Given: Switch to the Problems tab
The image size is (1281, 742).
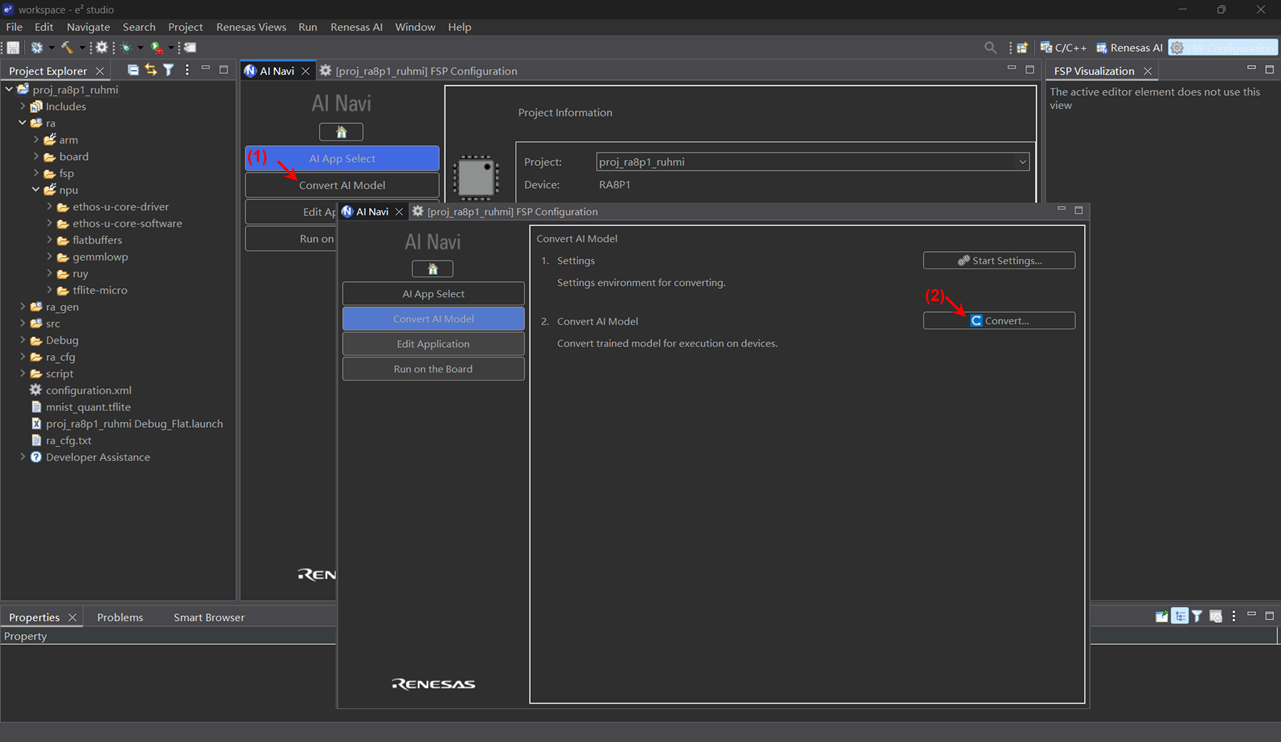Looking at the screenshot, I should (120, 617).
